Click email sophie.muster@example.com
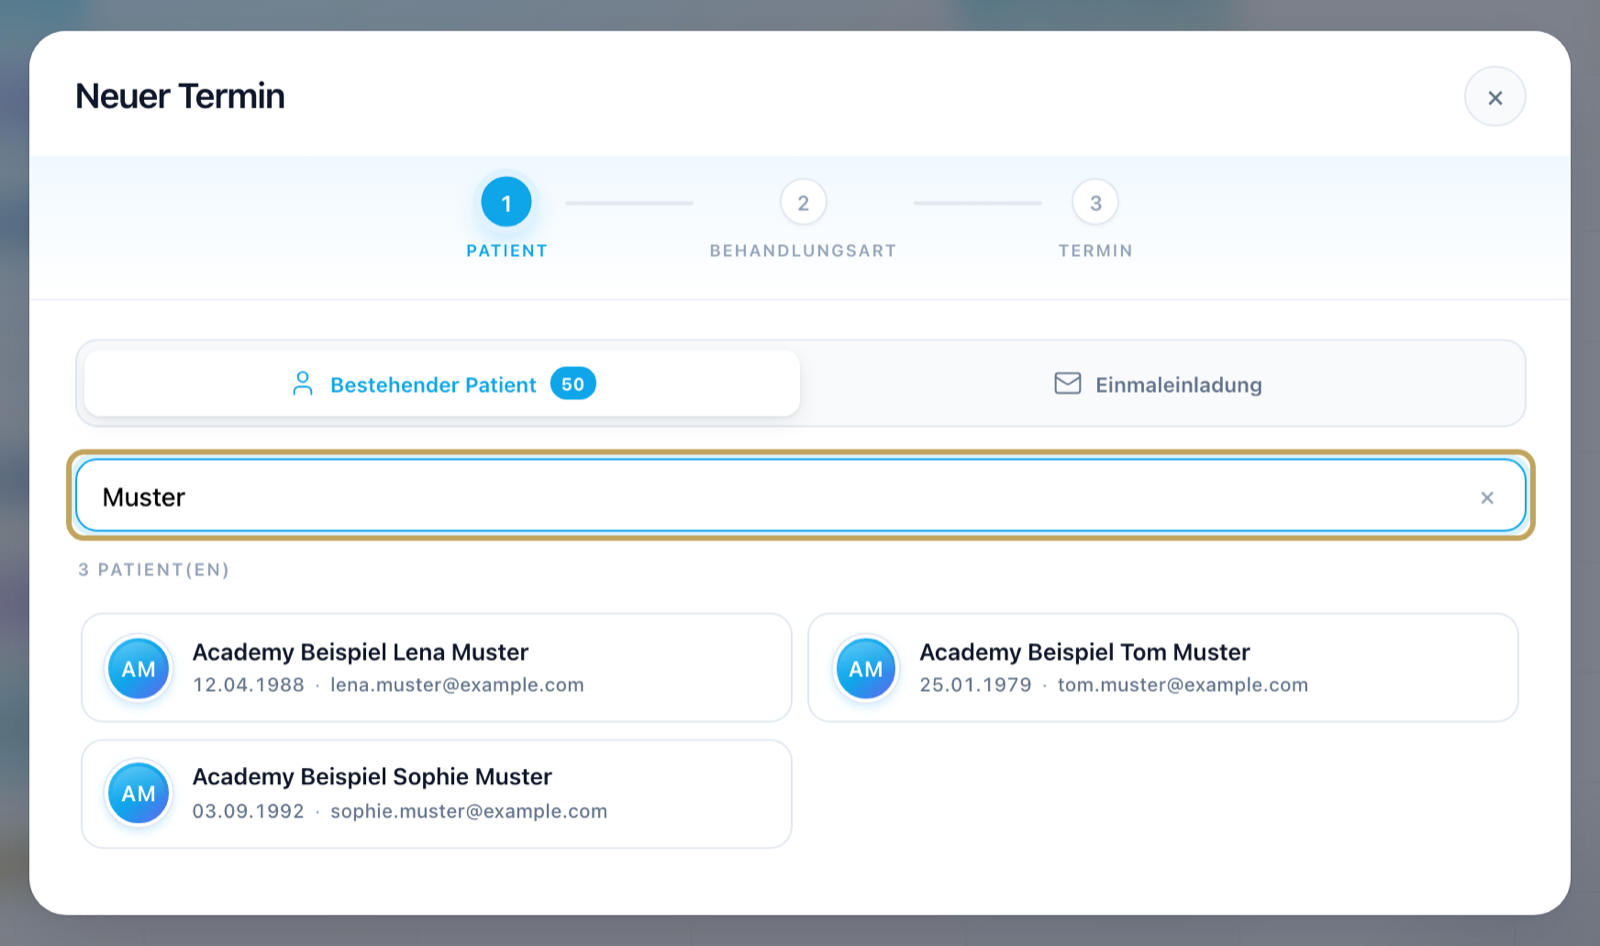Screen dimensions: 1600x946 [469, 811]
